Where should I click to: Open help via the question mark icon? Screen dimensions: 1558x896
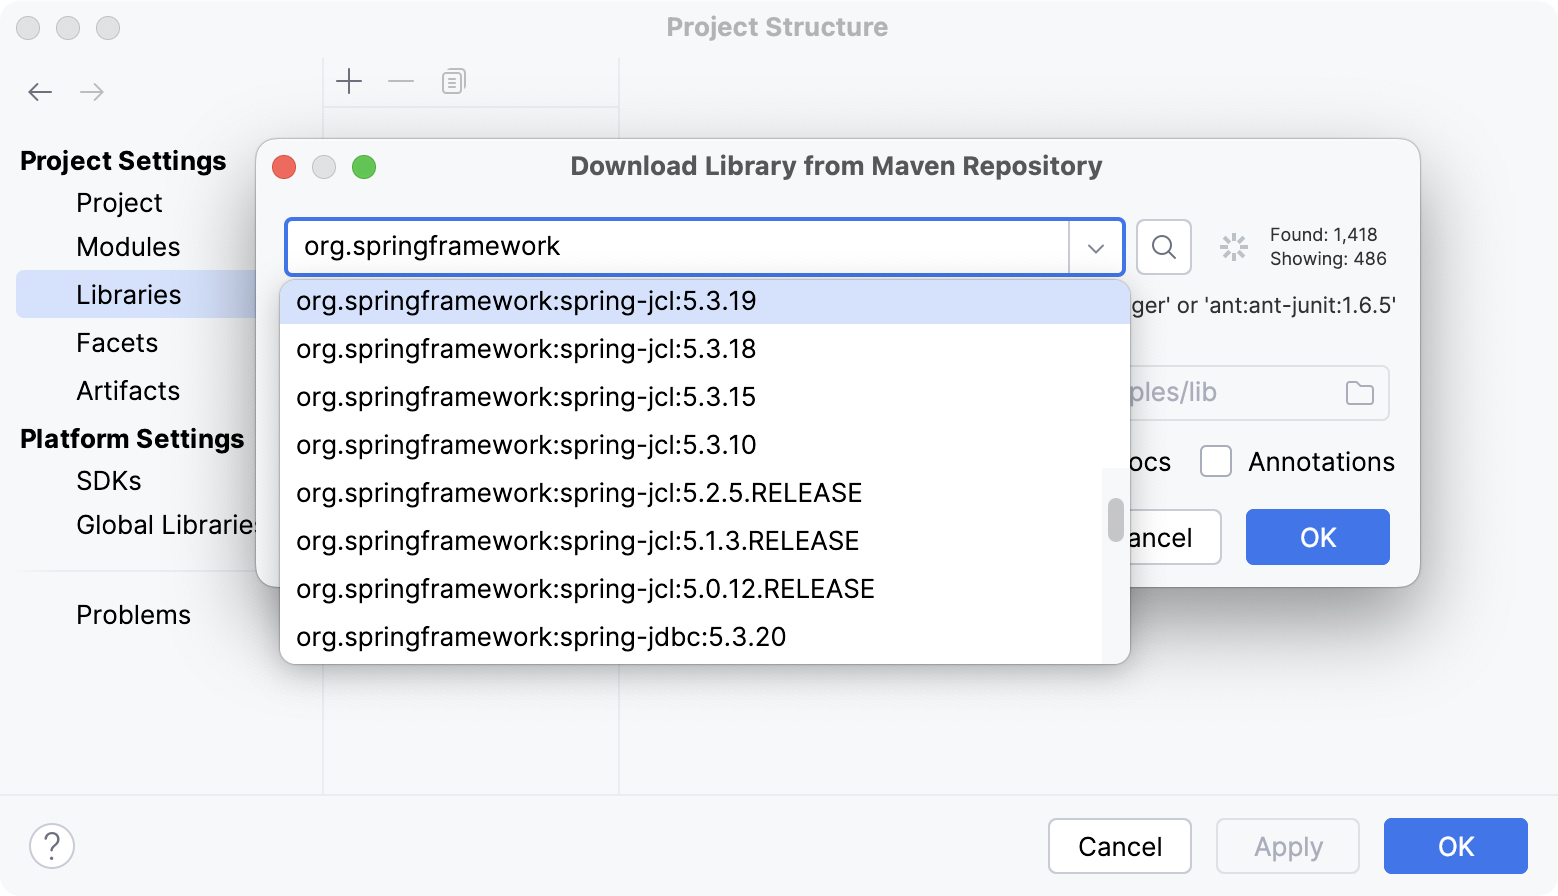pyautogui.click(x=52, y=846)
